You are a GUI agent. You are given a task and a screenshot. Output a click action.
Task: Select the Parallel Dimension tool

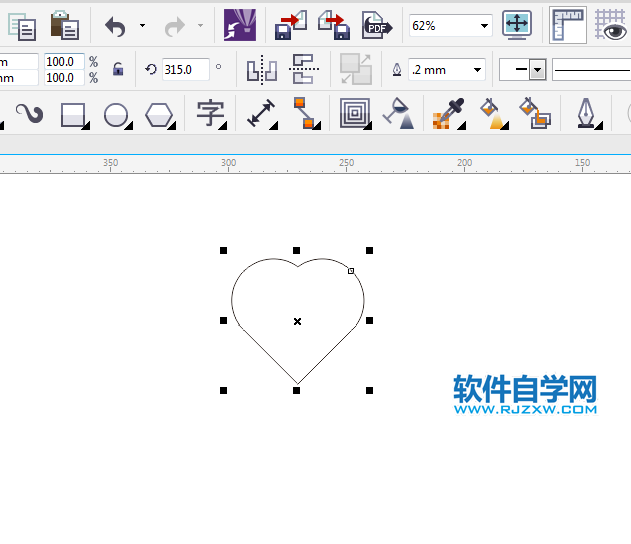262,114
